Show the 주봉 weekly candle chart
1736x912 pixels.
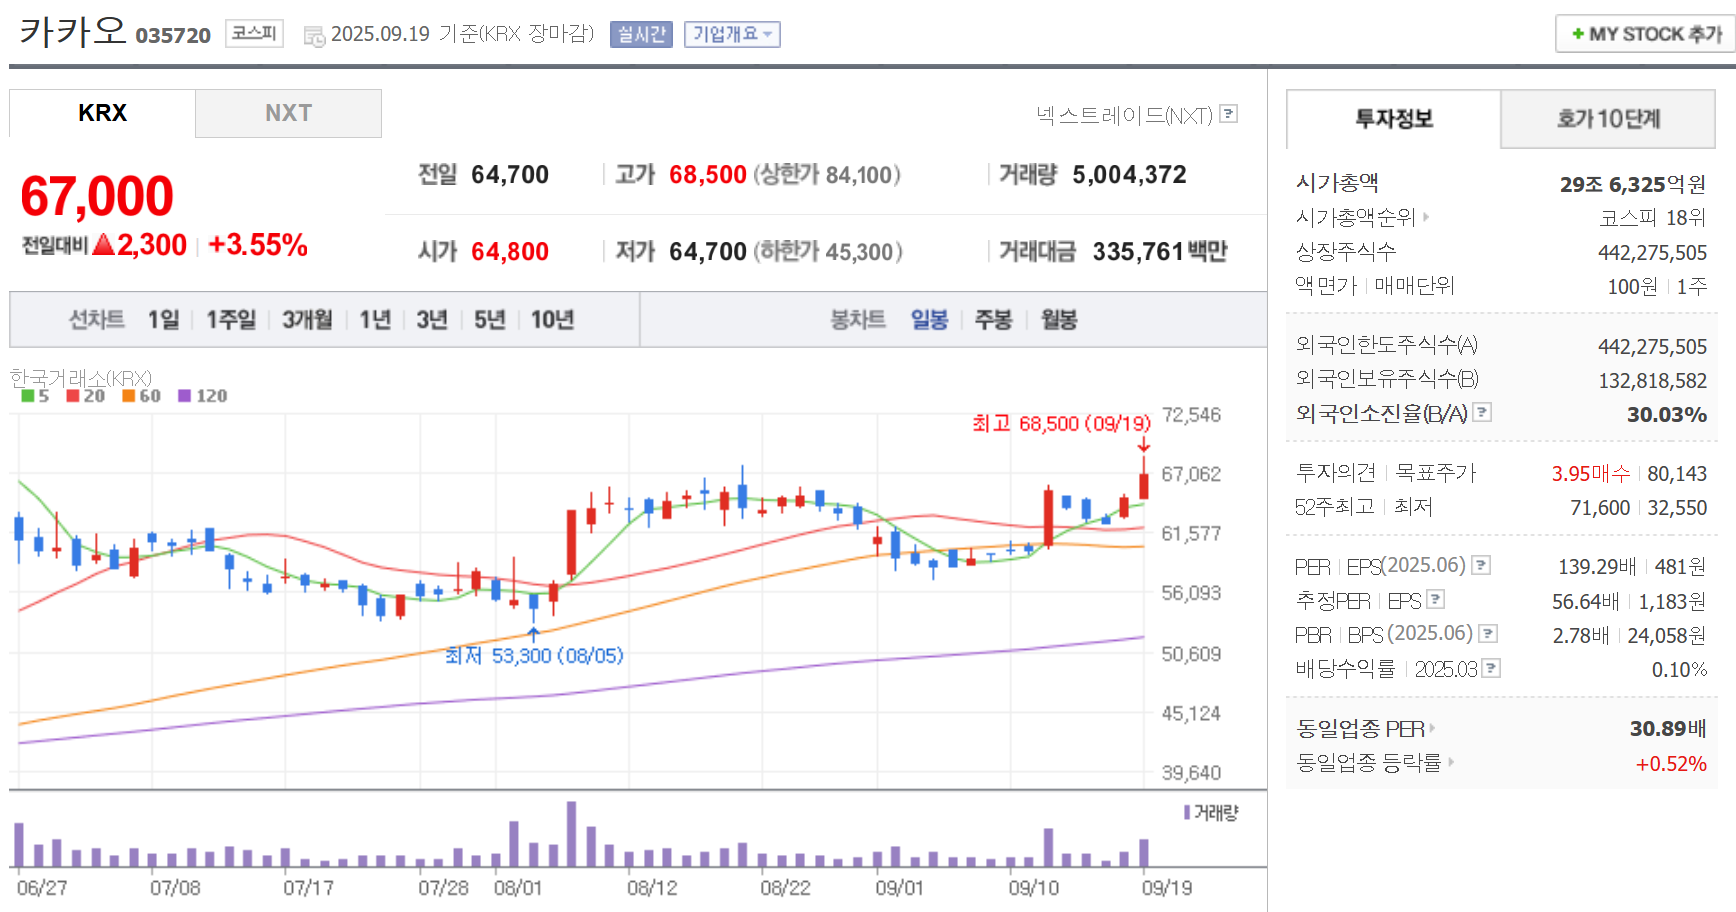993,320
